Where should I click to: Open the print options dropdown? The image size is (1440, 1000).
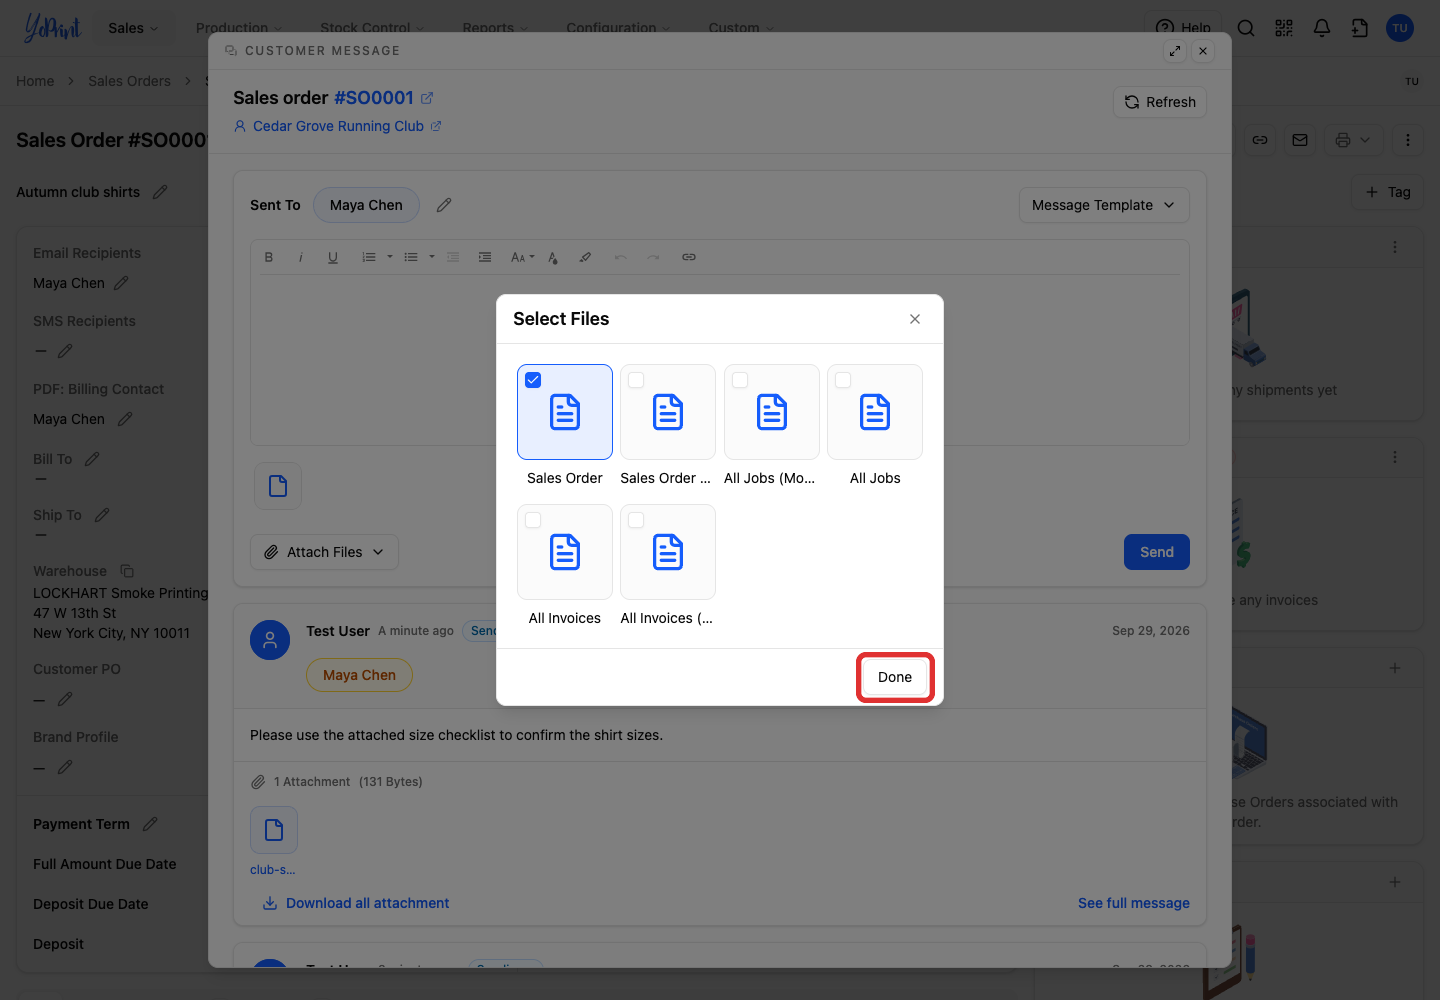[1353, 140]
